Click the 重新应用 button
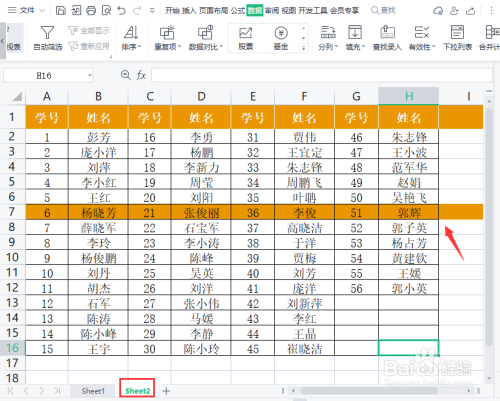This screenshot has width=500, height=401. tap(89, 46)
